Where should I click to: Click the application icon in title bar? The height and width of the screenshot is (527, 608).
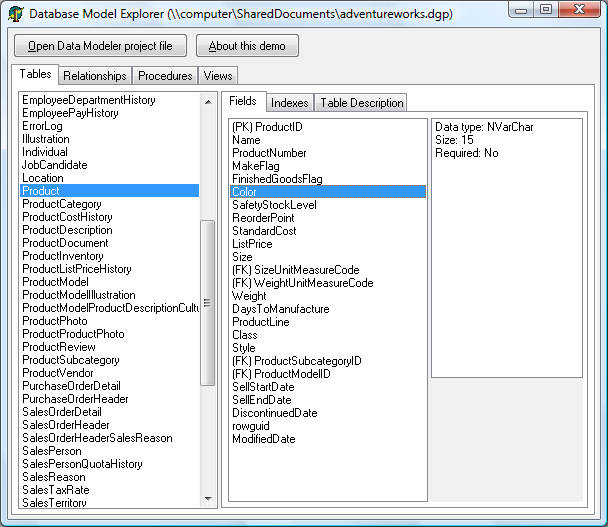click(16, 14)
